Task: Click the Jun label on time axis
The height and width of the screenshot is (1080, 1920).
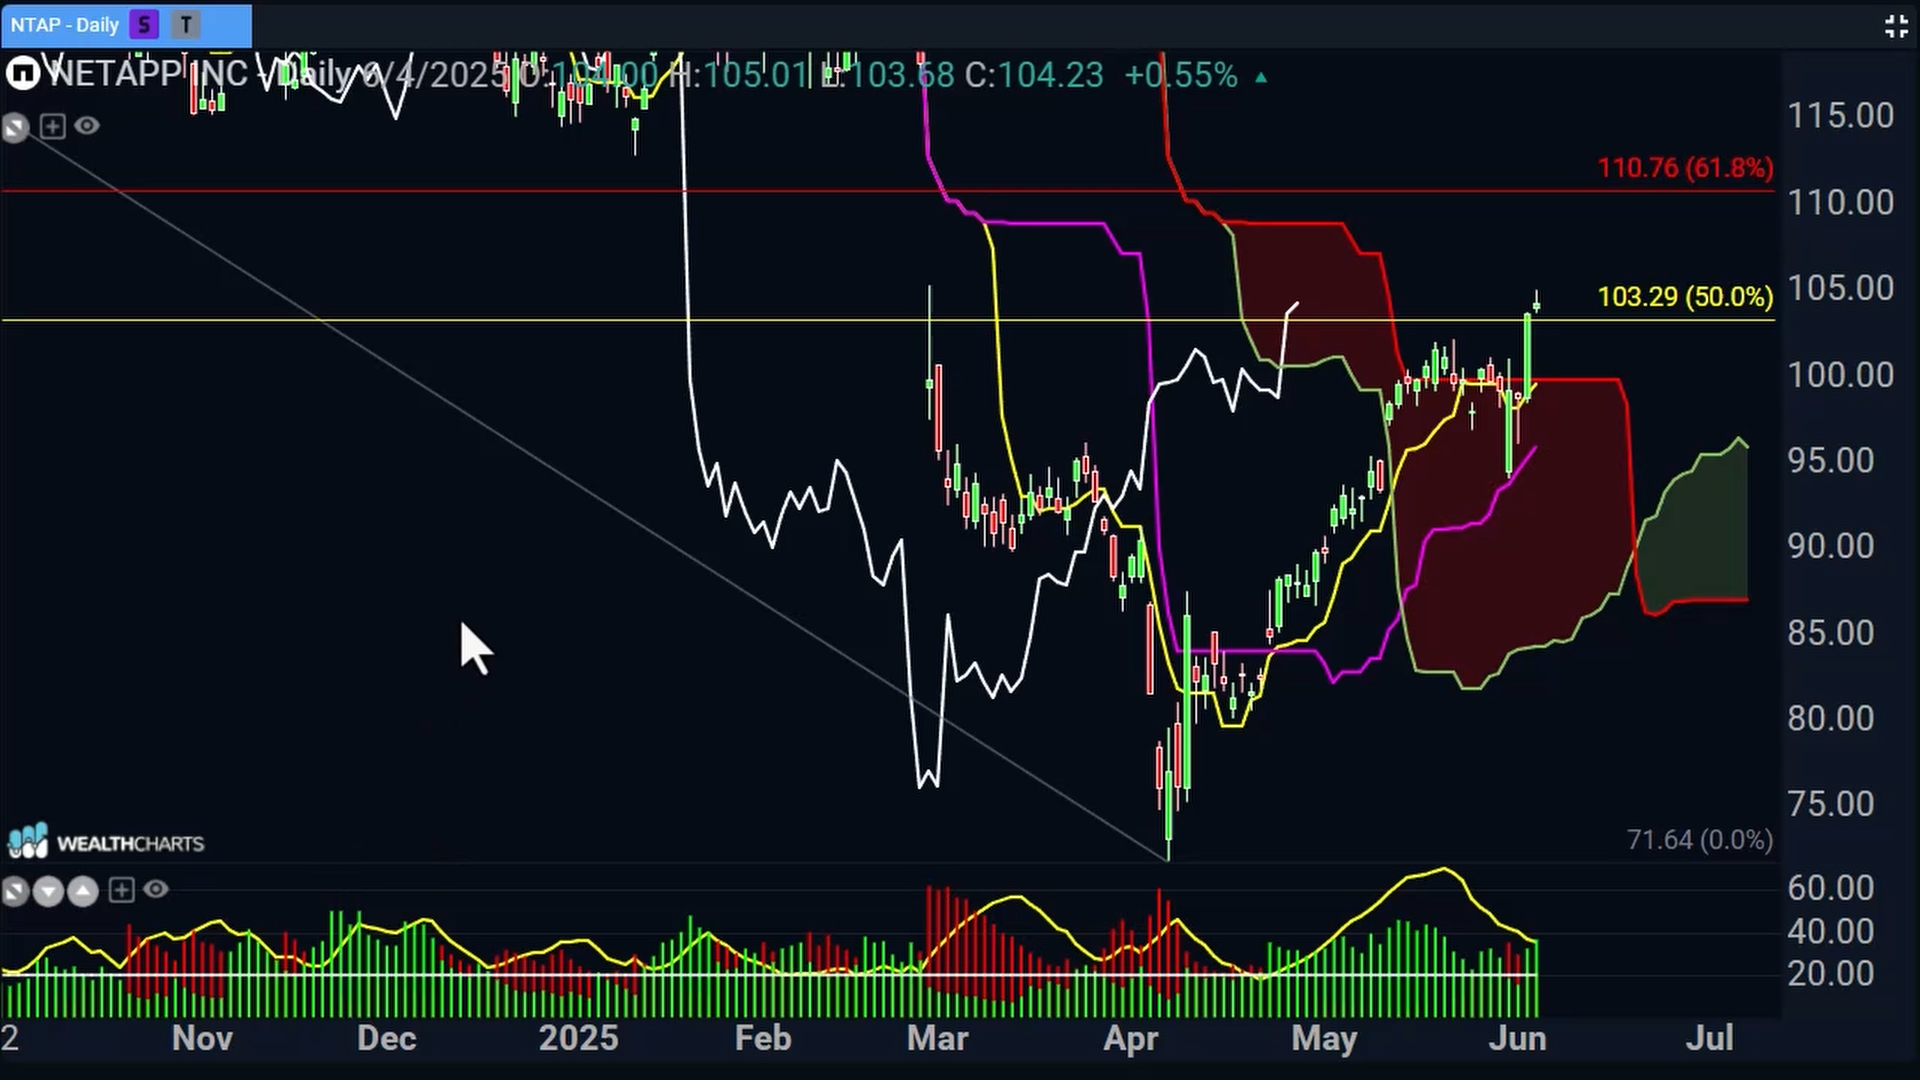Action: pyautogui.click(x=1517, y=1038)
